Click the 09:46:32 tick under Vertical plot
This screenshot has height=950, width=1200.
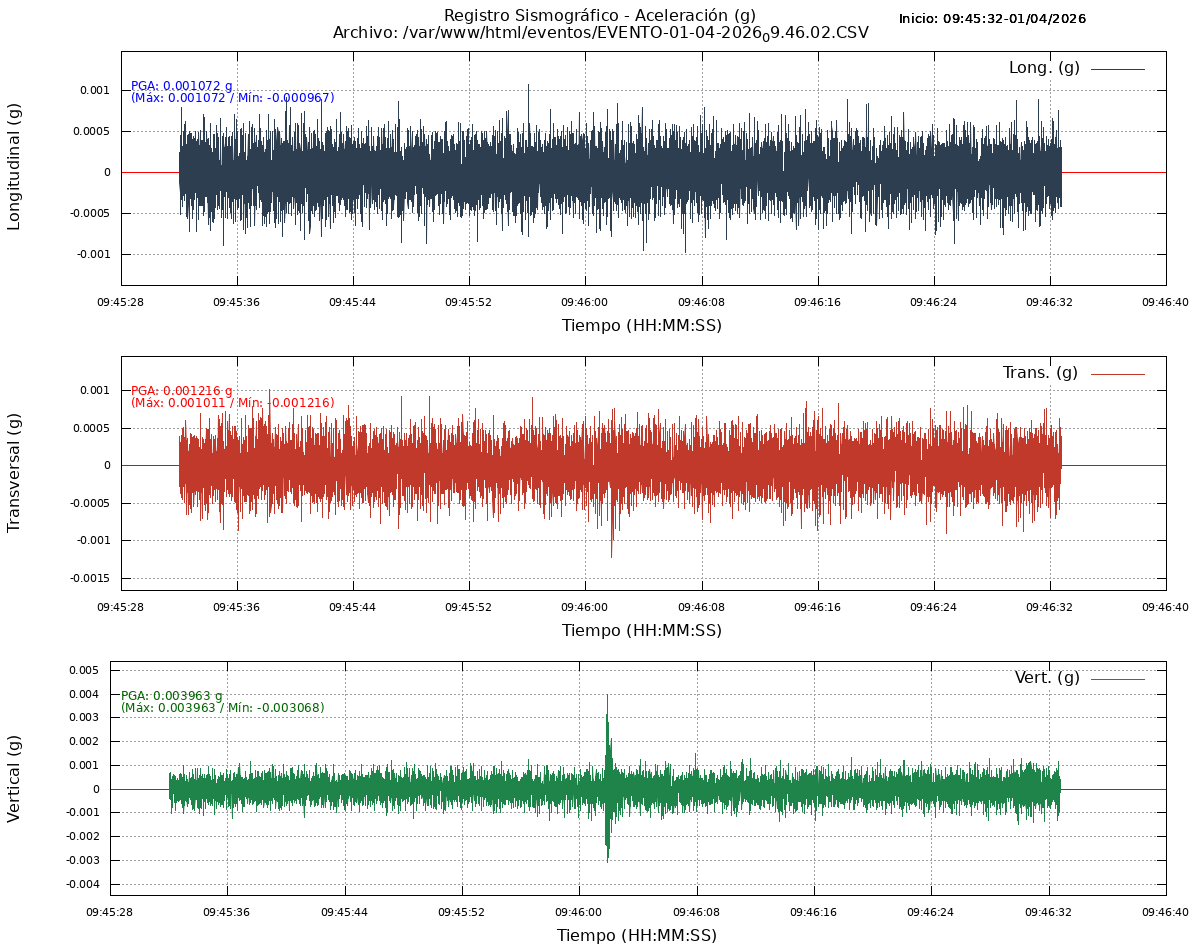pos(1049,912)
